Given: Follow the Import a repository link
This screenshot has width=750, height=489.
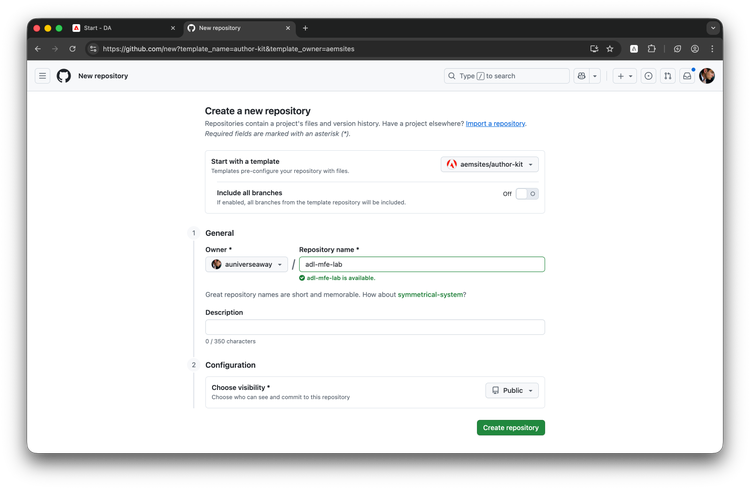Looking at the screenshot, I should [x=495, y=123].
